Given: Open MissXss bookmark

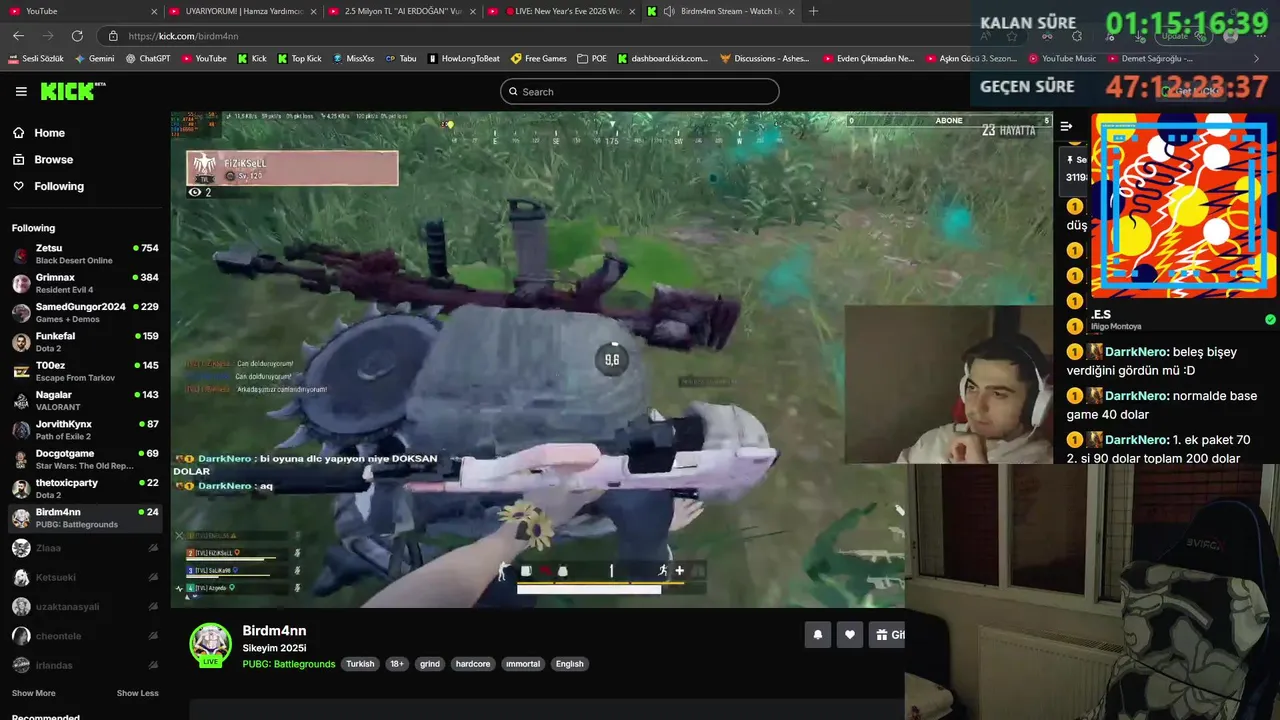Looking at the screenshot, I should (x=353, y=58).
